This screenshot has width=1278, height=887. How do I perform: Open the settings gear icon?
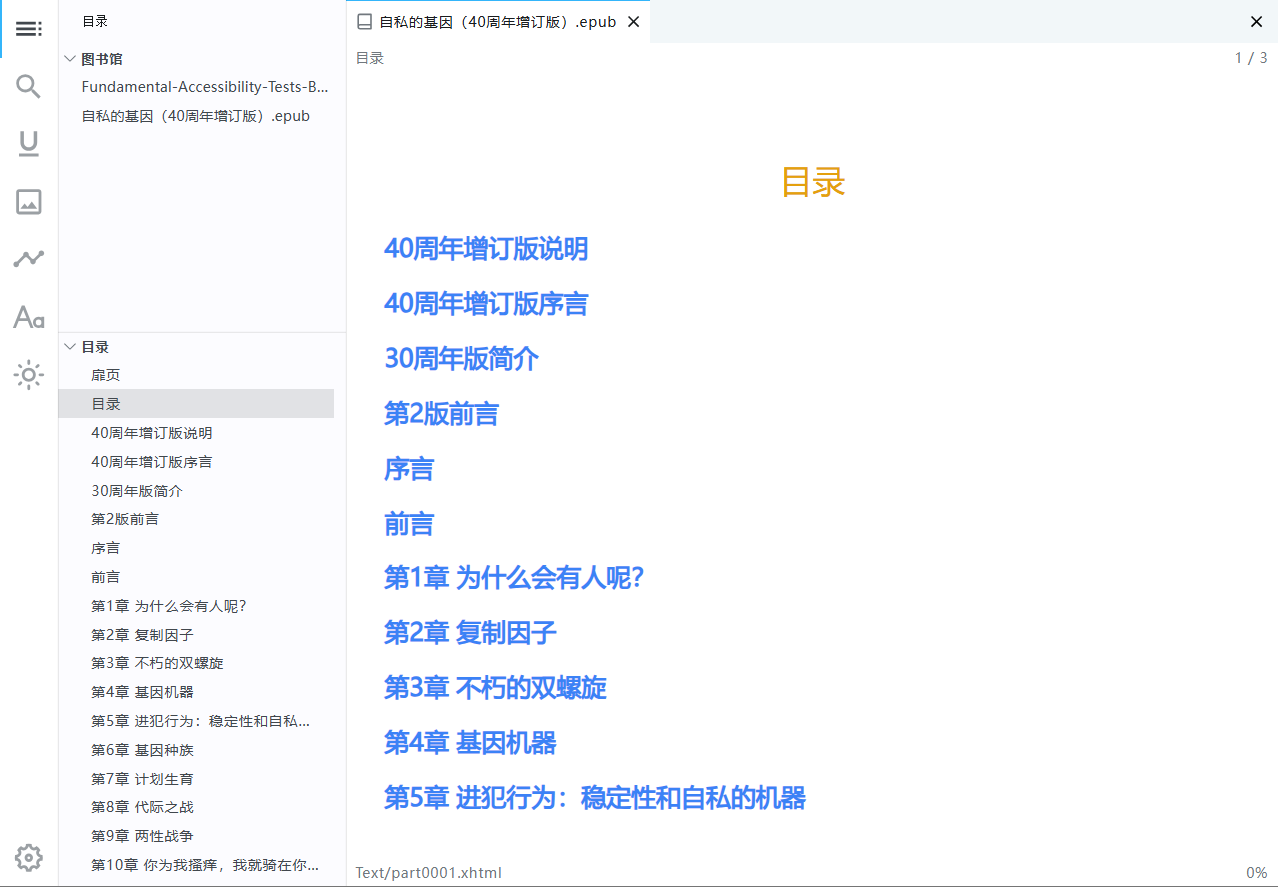click(29, 858)
